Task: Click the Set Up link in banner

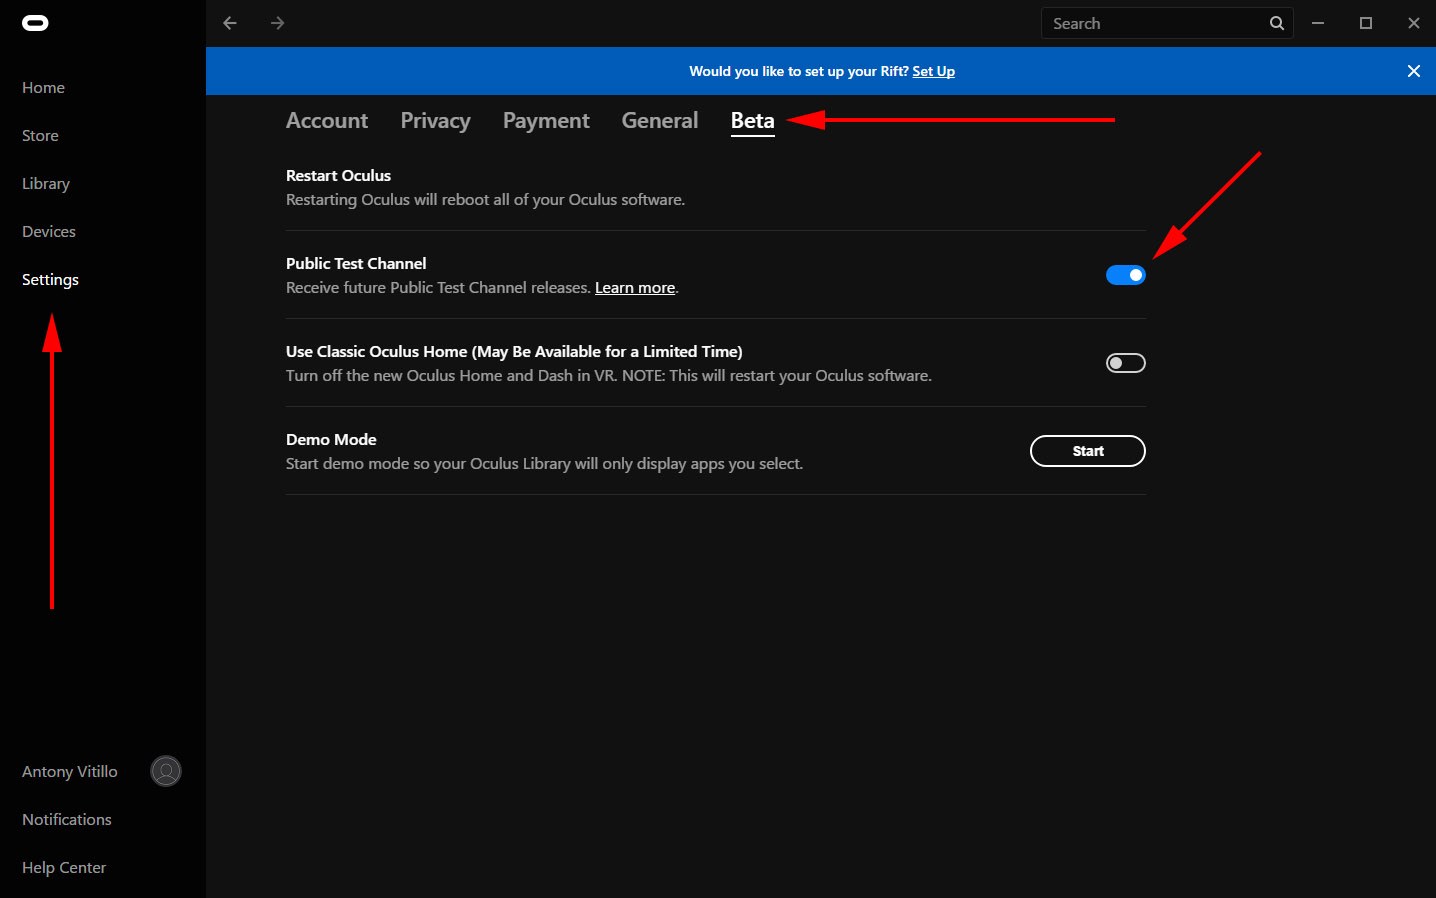Action: point(933,72)
